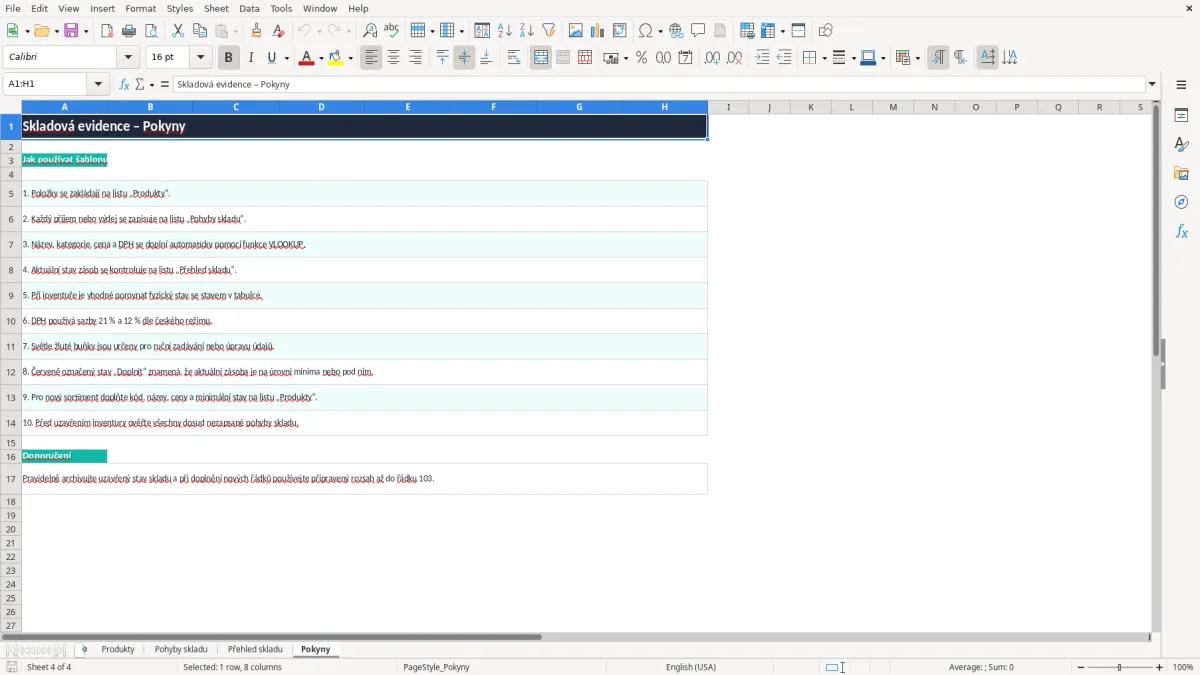The image size is (1200, 675).
Task: Open the Sheet menu
Action: tap(216, 8)
